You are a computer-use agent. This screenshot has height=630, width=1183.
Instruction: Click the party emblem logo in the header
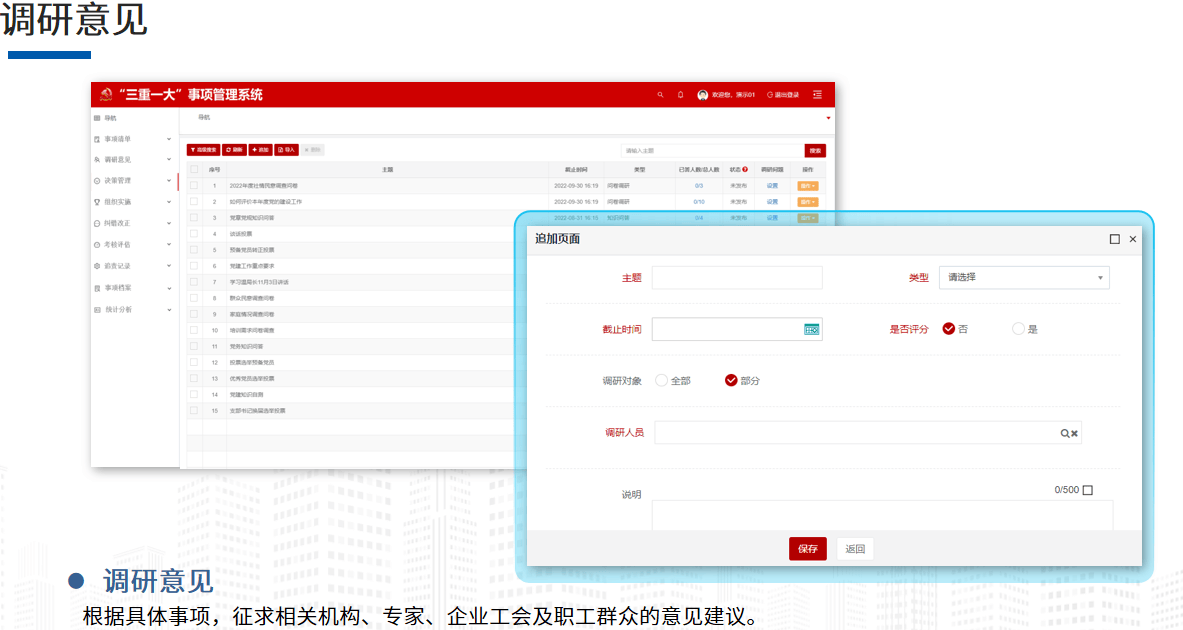(x=106, y=94)
